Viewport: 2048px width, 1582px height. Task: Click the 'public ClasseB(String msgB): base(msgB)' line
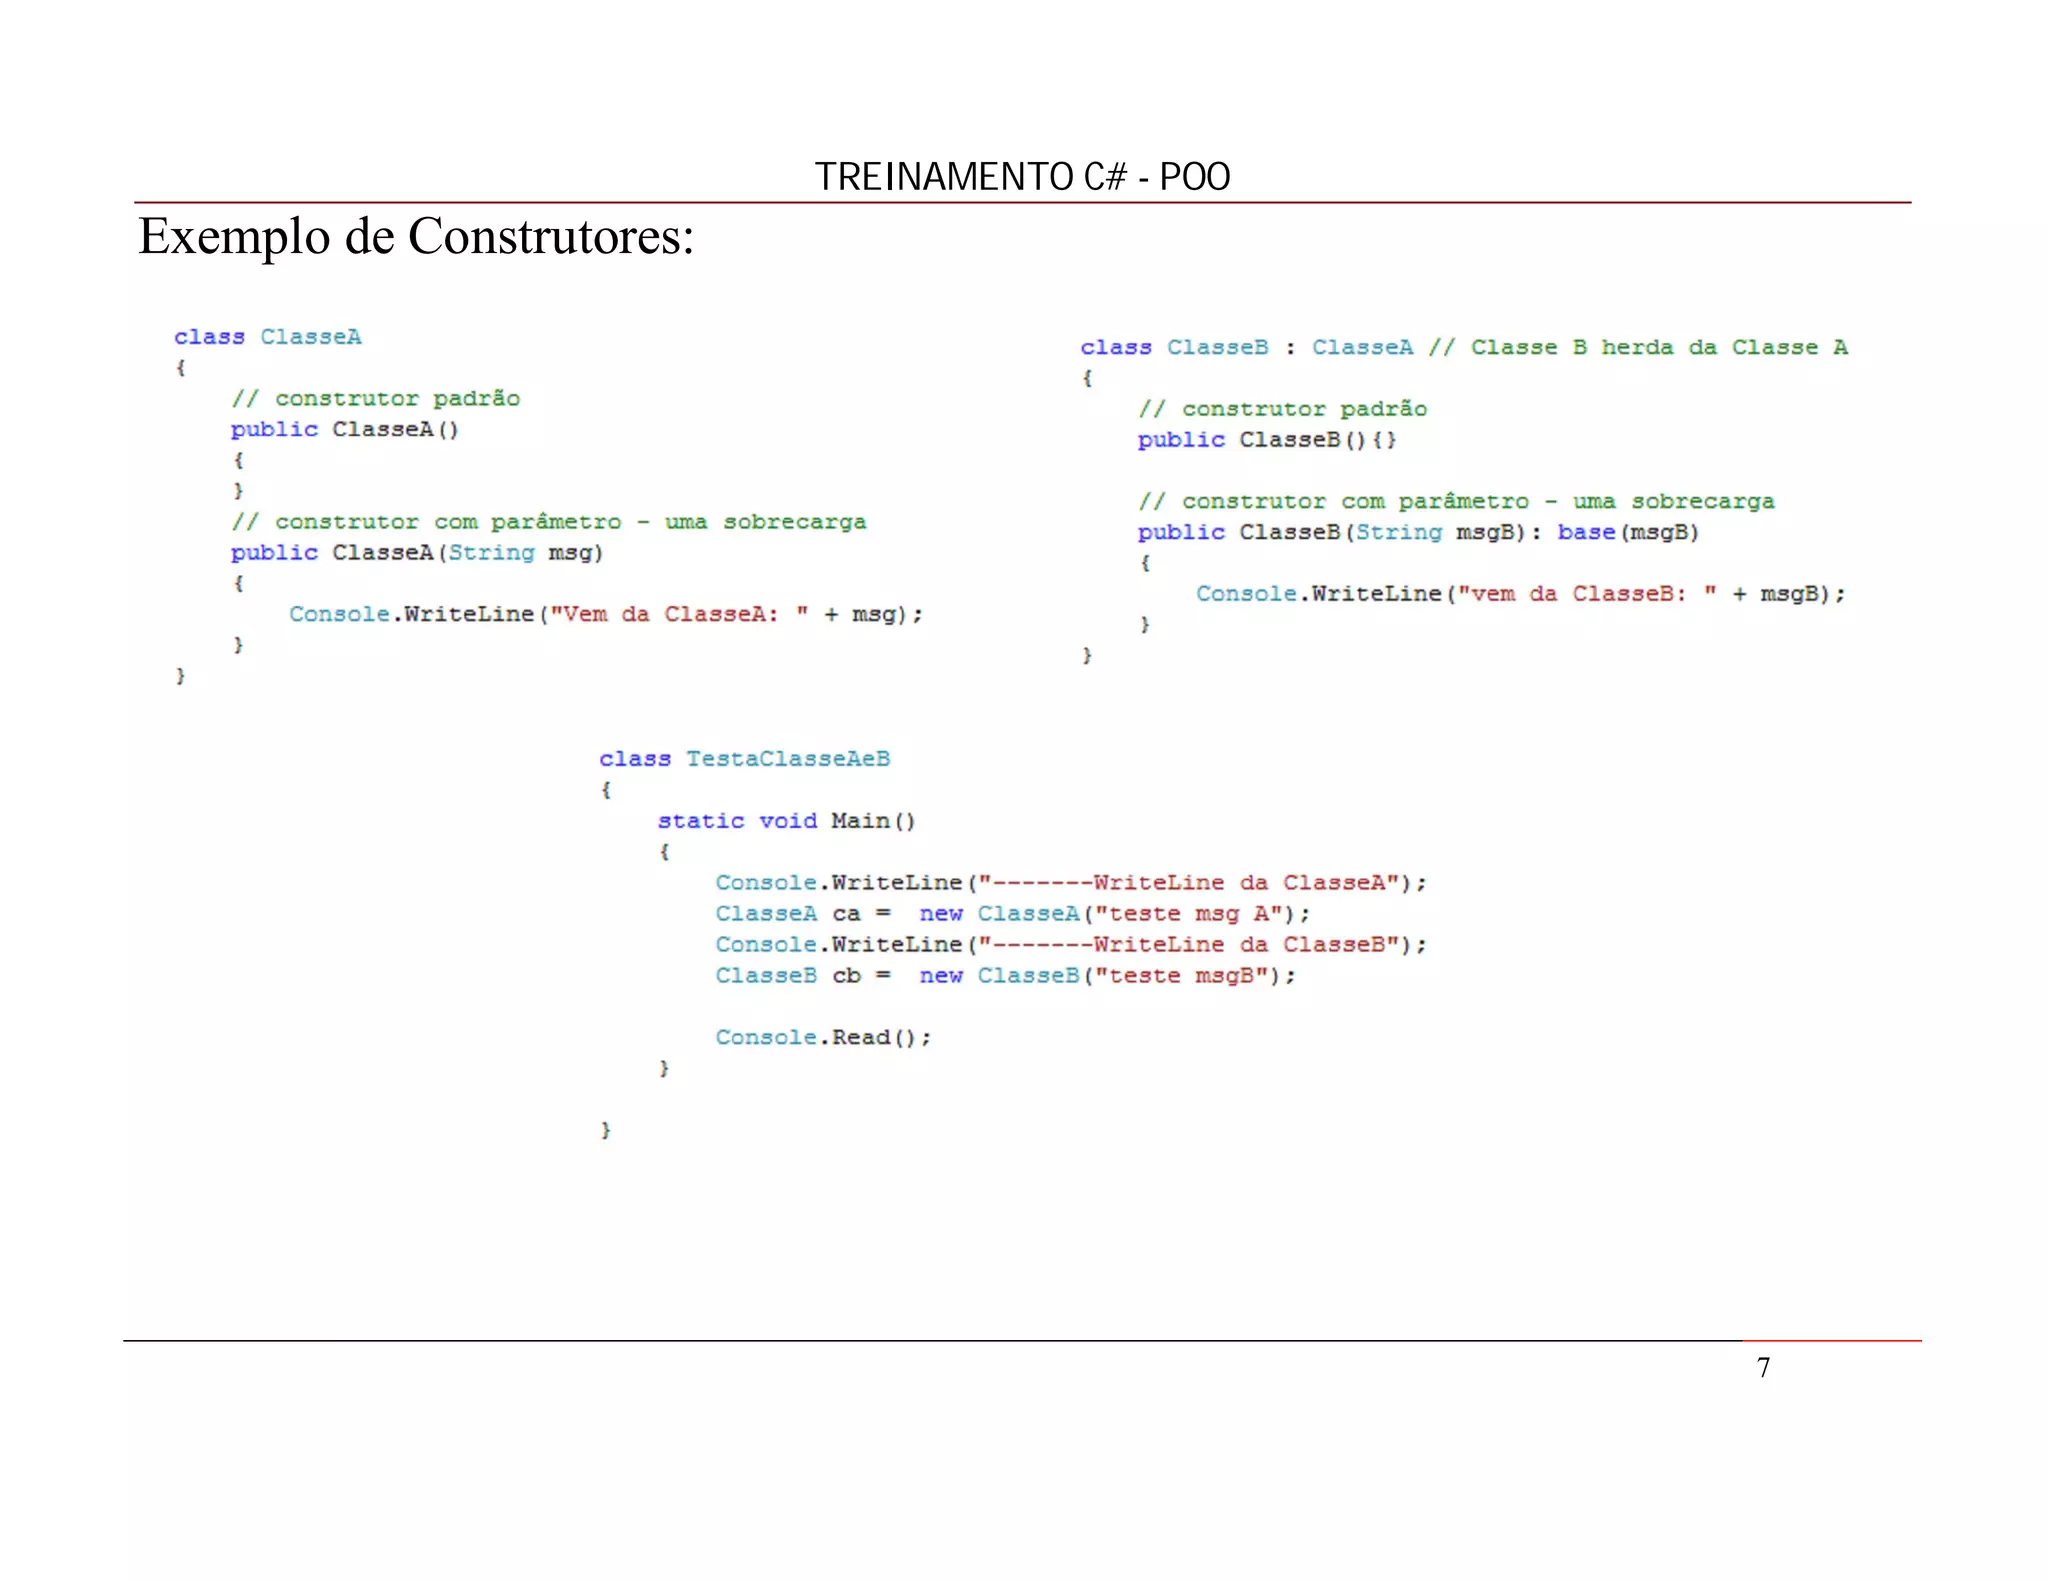(x=1418, y=533)
